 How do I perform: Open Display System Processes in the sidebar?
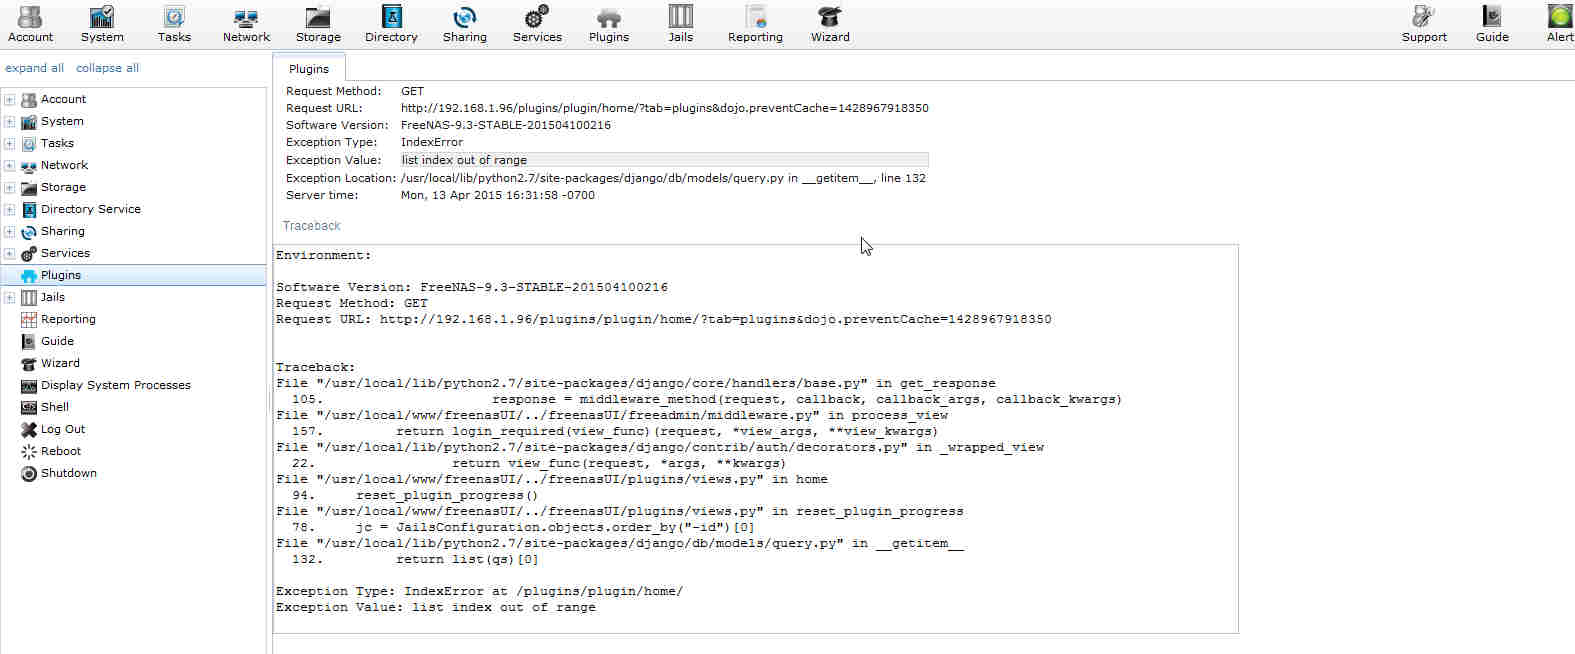(x=115, y=385)
